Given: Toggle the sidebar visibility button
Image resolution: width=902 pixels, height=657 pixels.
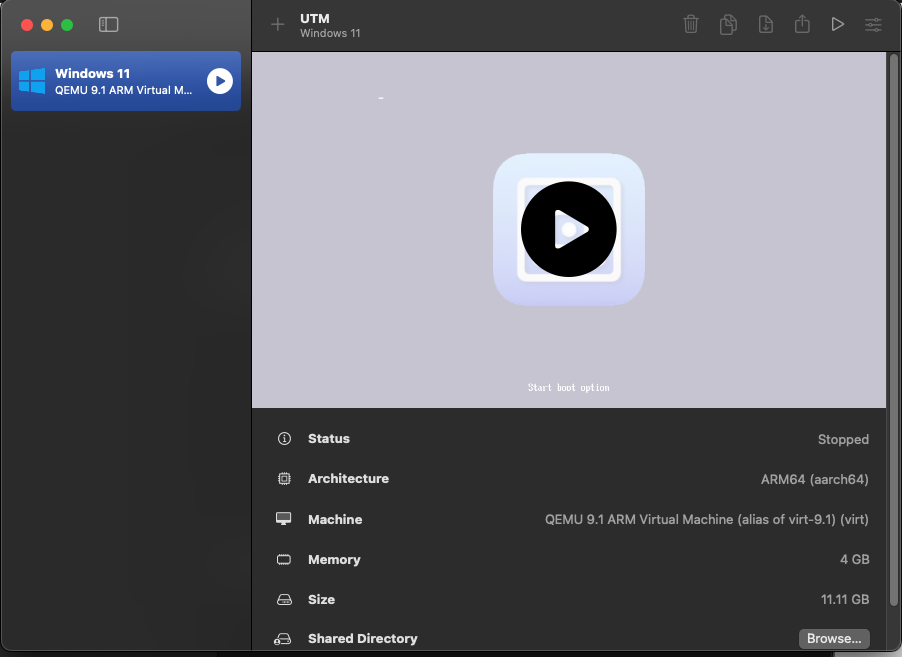Looking at the screenshot, I should pyautogui.click(x=108, y=24).
